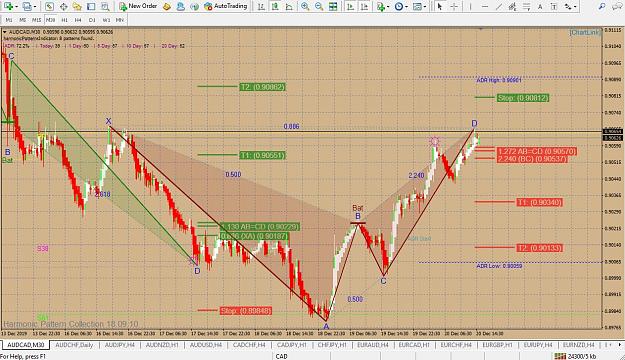
Task: Open the Periods clock dropdown arrow
Action: coord(406,6)
